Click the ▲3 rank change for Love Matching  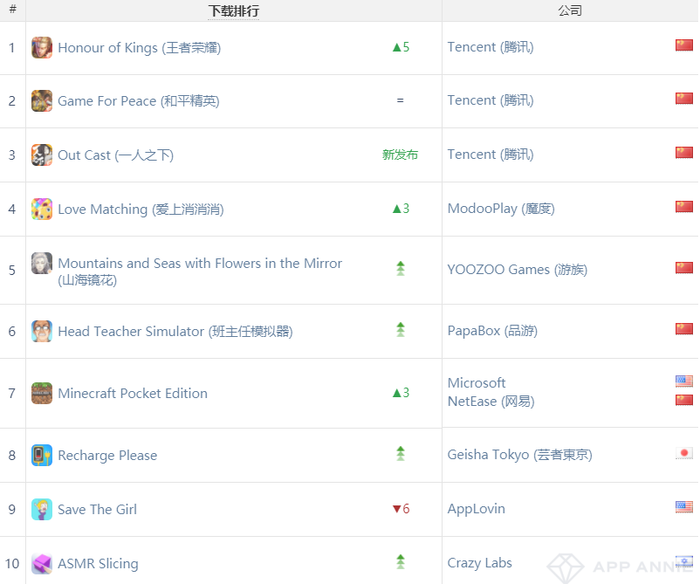click(x=400, y=208)
